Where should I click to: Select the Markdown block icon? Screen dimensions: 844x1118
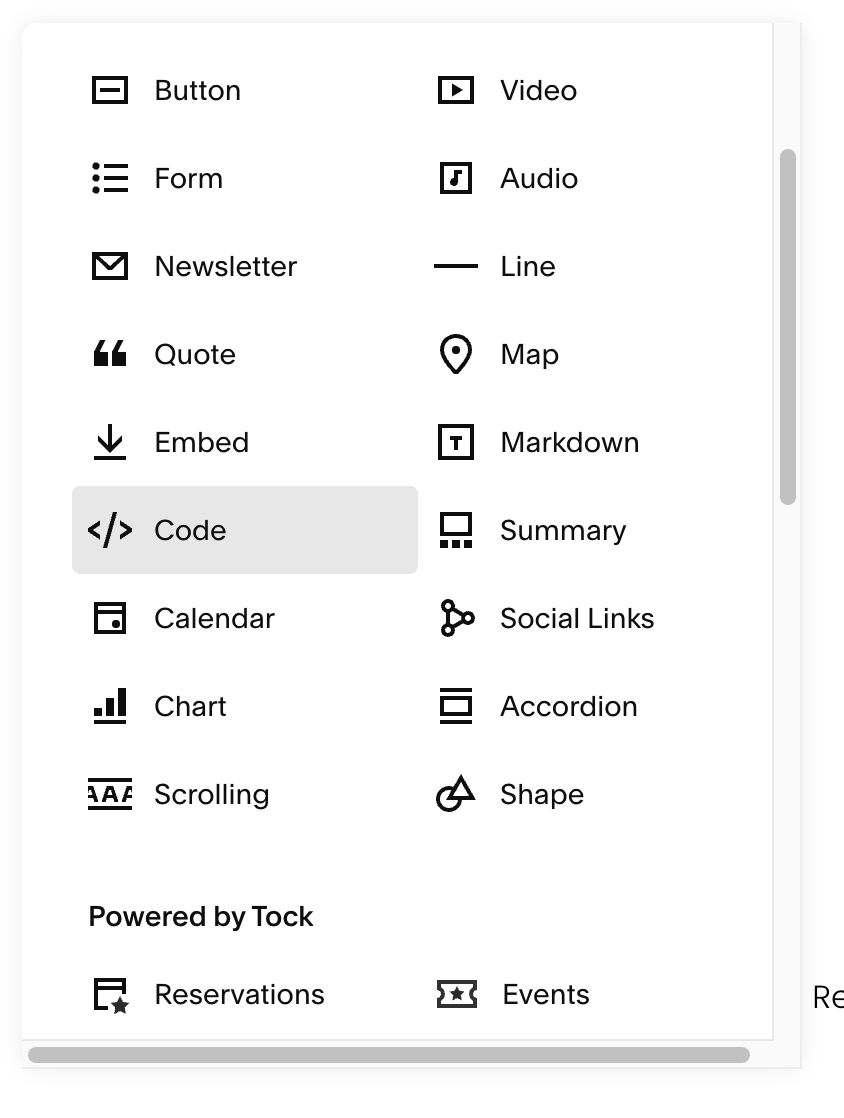(x=455, y=442)
